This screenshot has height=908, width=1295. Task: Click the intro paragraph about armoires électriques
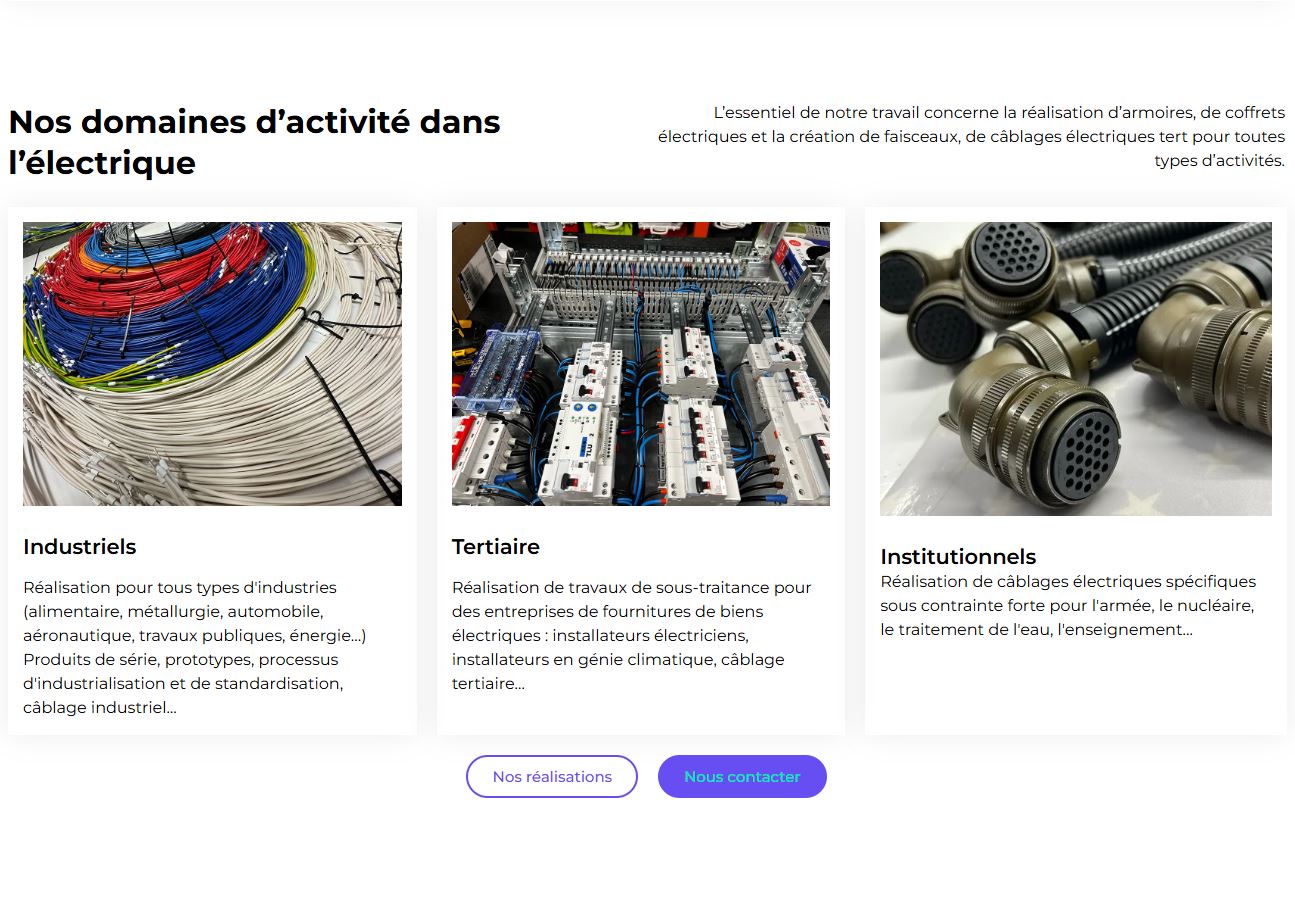click(x=971, y=137)
